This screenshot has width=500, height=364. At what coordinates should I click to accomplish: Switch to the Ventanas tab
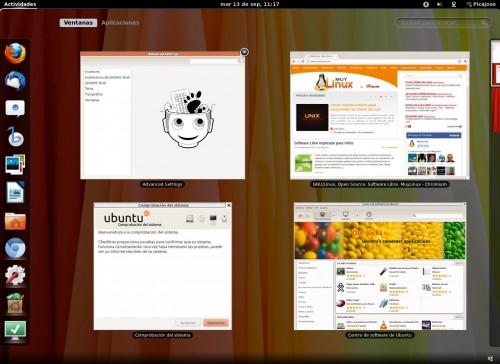[x=78, y=23]
